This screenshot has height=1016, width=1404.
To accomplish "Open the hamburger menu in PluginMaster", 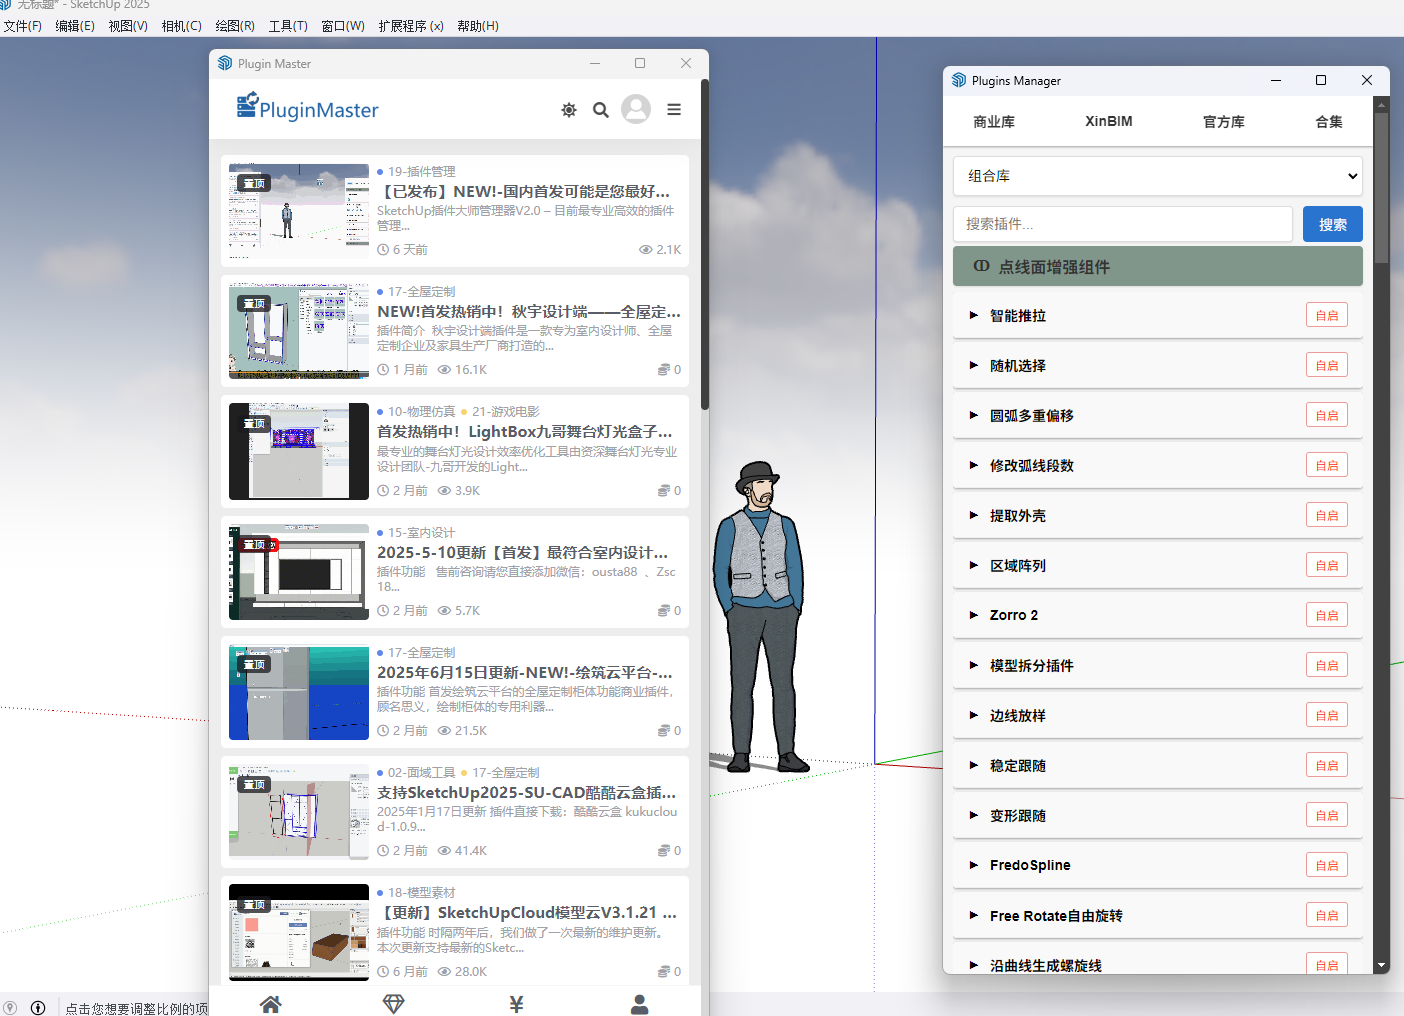I will point(674,110).
